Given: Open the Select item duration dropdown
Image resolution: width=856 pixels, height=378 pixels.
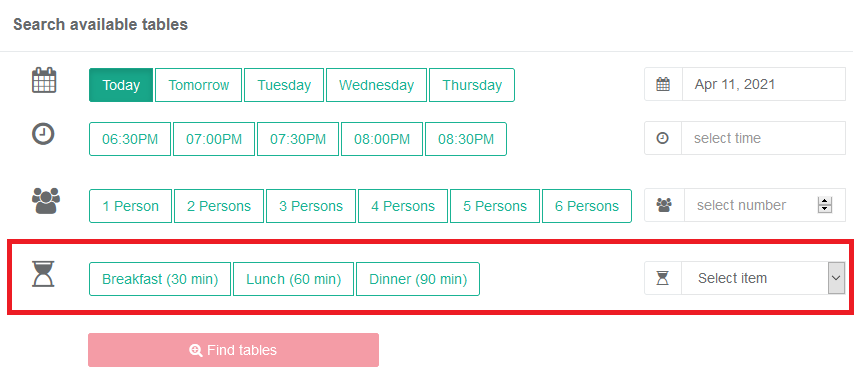Looking at the screenshot, I should pos(763,278).
